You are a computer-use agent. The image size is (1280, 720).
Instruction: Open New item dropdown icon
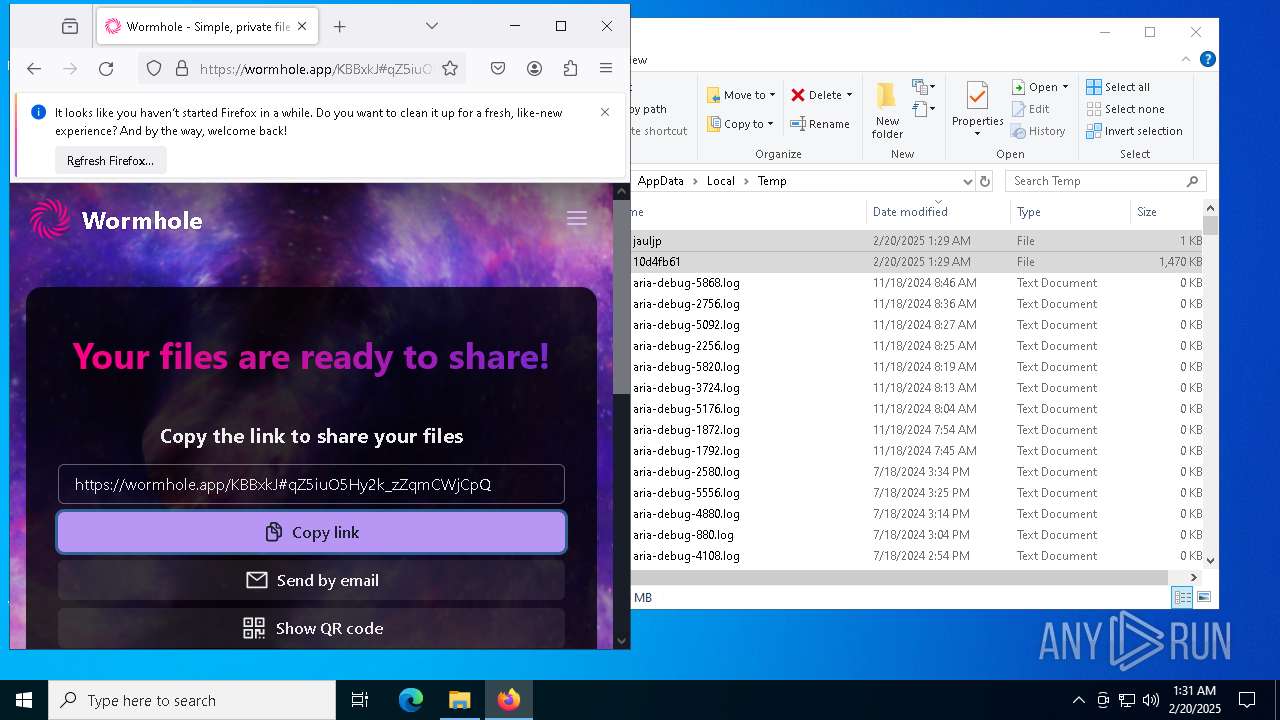(923, 87)
